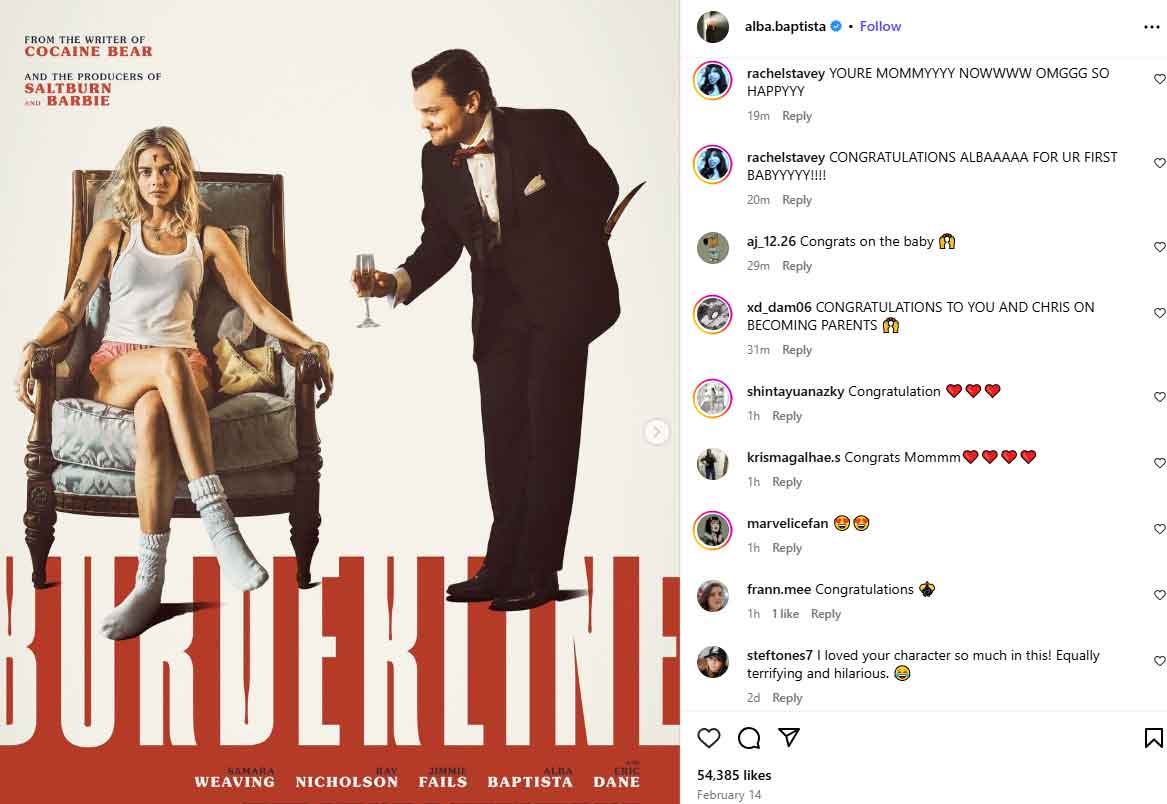Viewport: 1167px width, 804px height.
Task: Click the marvelicefan username
Action: 786,522
